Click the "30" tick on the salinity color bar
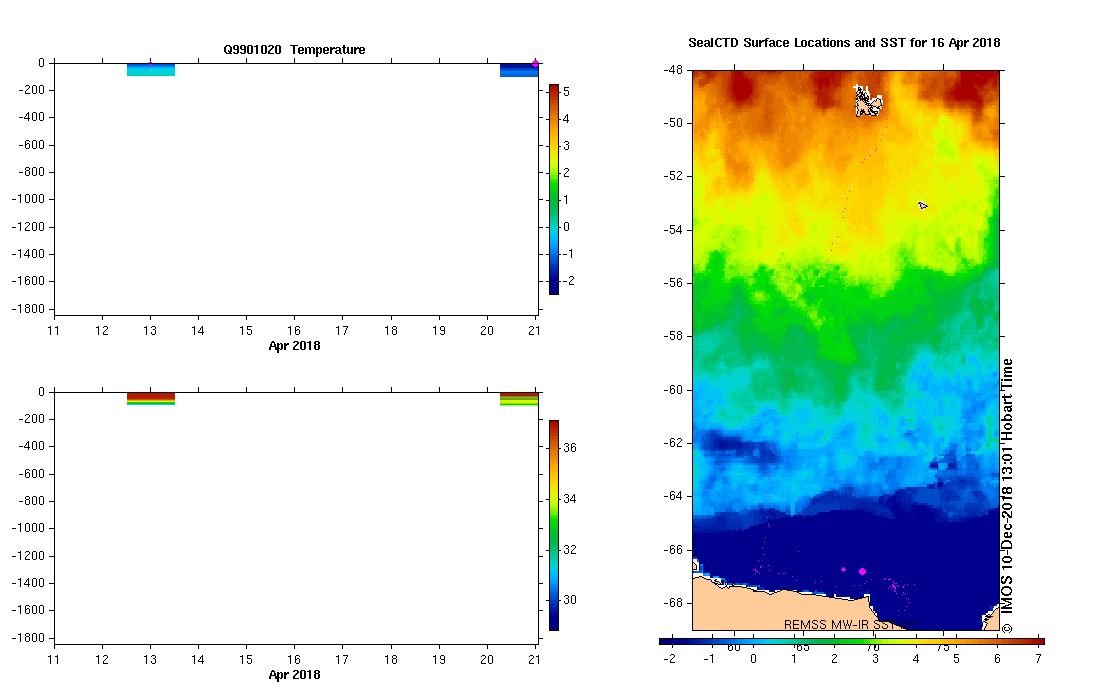This screenshot has width=1099, height=700. click(x=570, y=600)
